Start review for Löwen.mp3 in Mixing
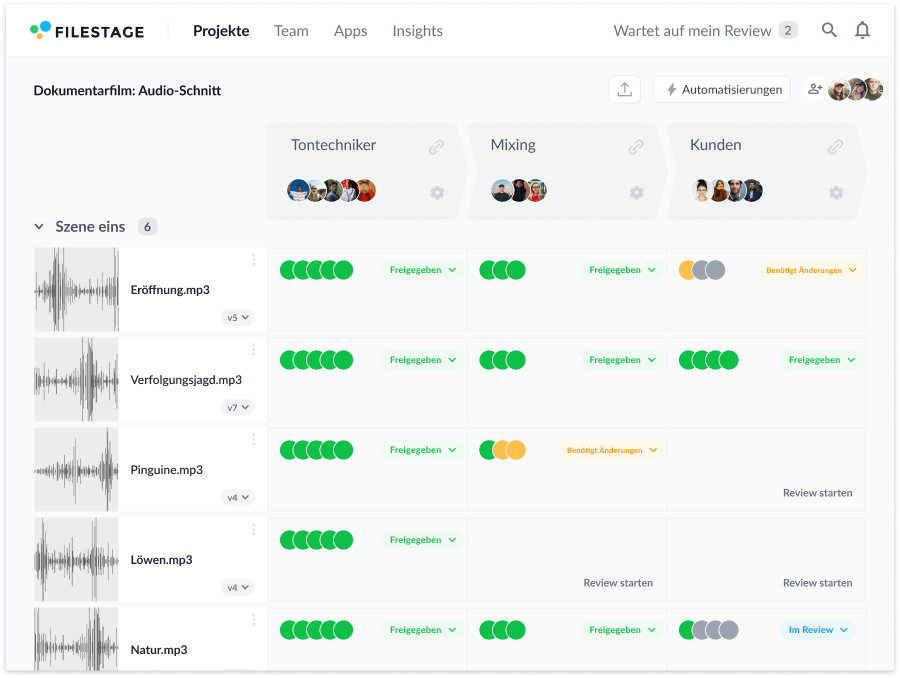 pos(618,582)
